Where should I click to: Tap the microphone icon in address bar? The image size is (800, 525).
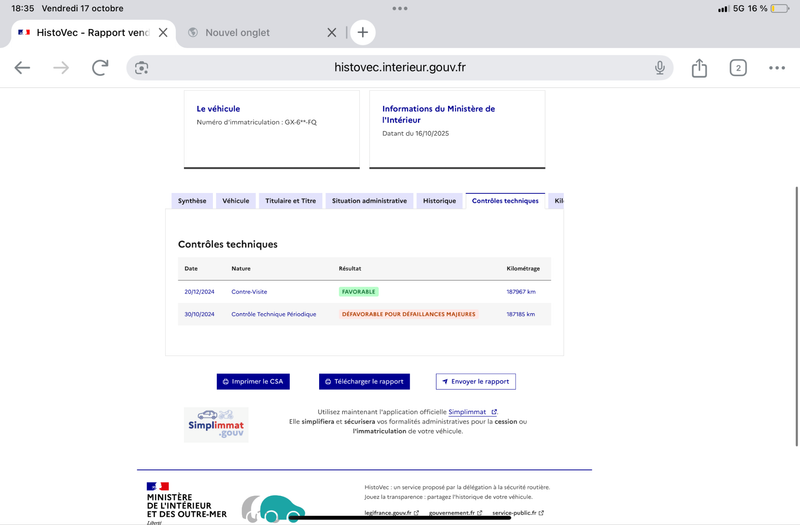click(x=660, y=67)
